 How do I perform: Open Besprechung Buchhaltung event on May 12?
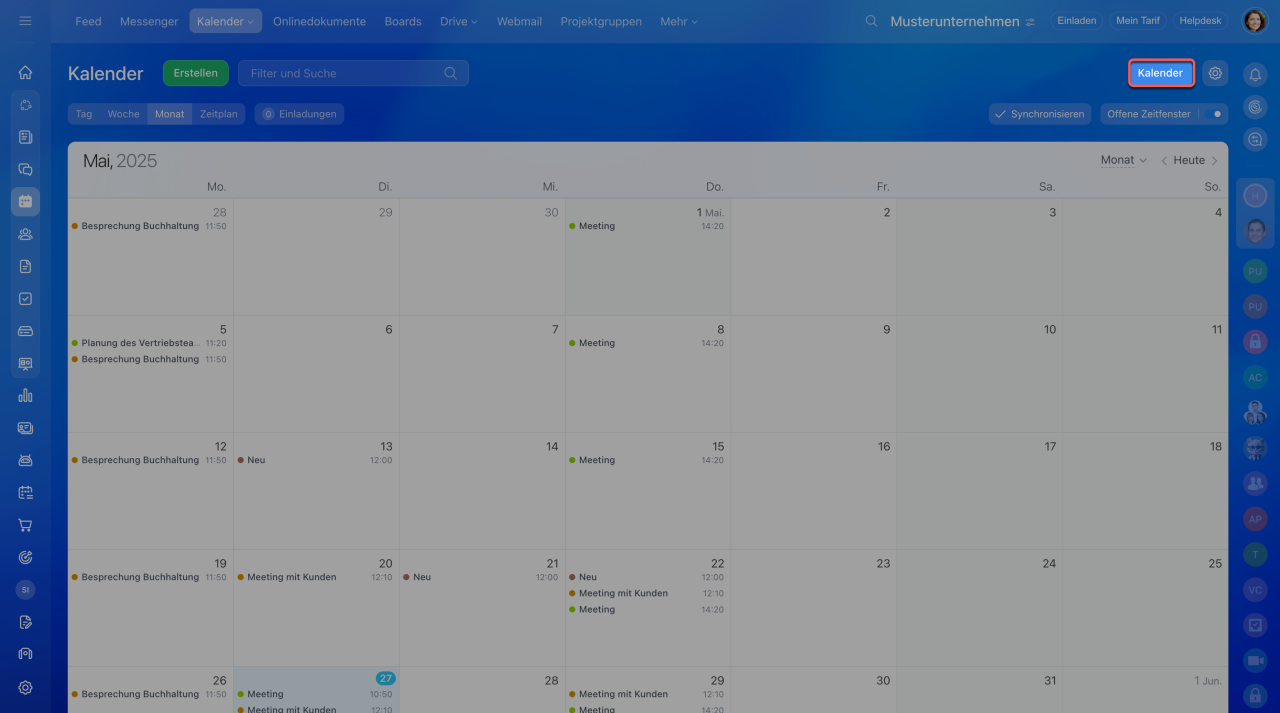[149, 460]
